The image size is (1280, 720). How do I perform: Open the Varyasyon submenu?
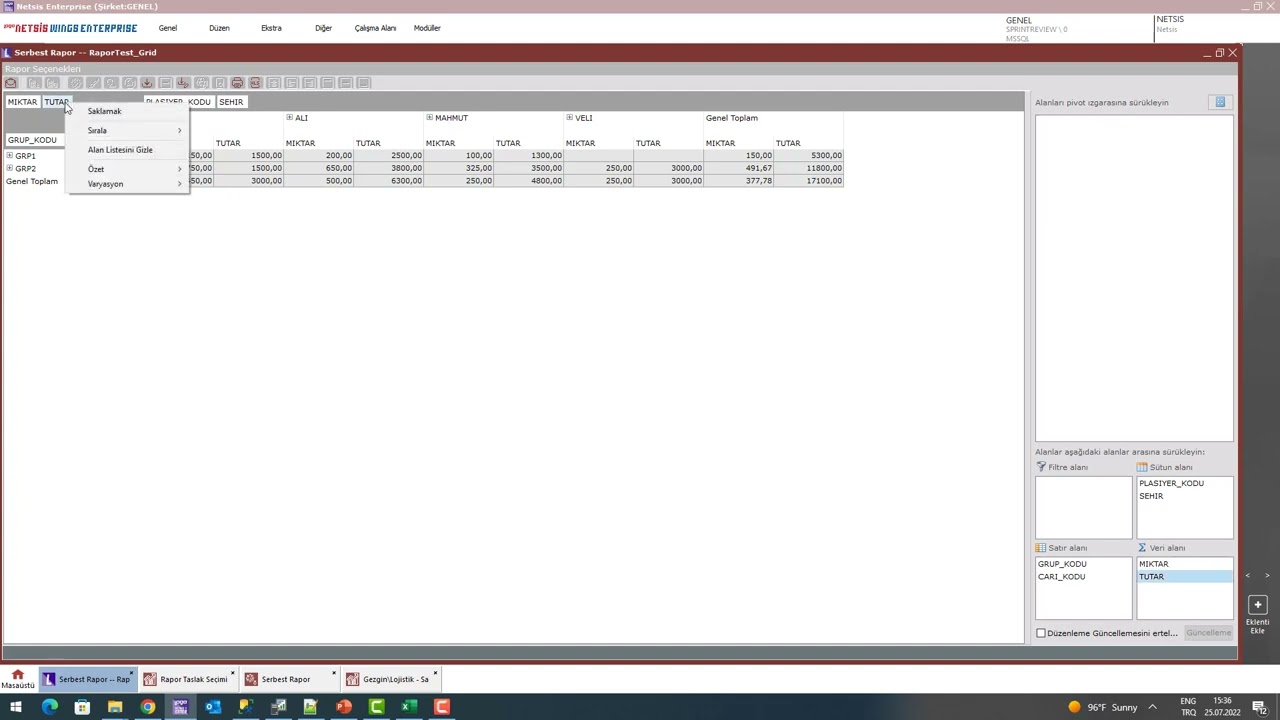point(128,184)
